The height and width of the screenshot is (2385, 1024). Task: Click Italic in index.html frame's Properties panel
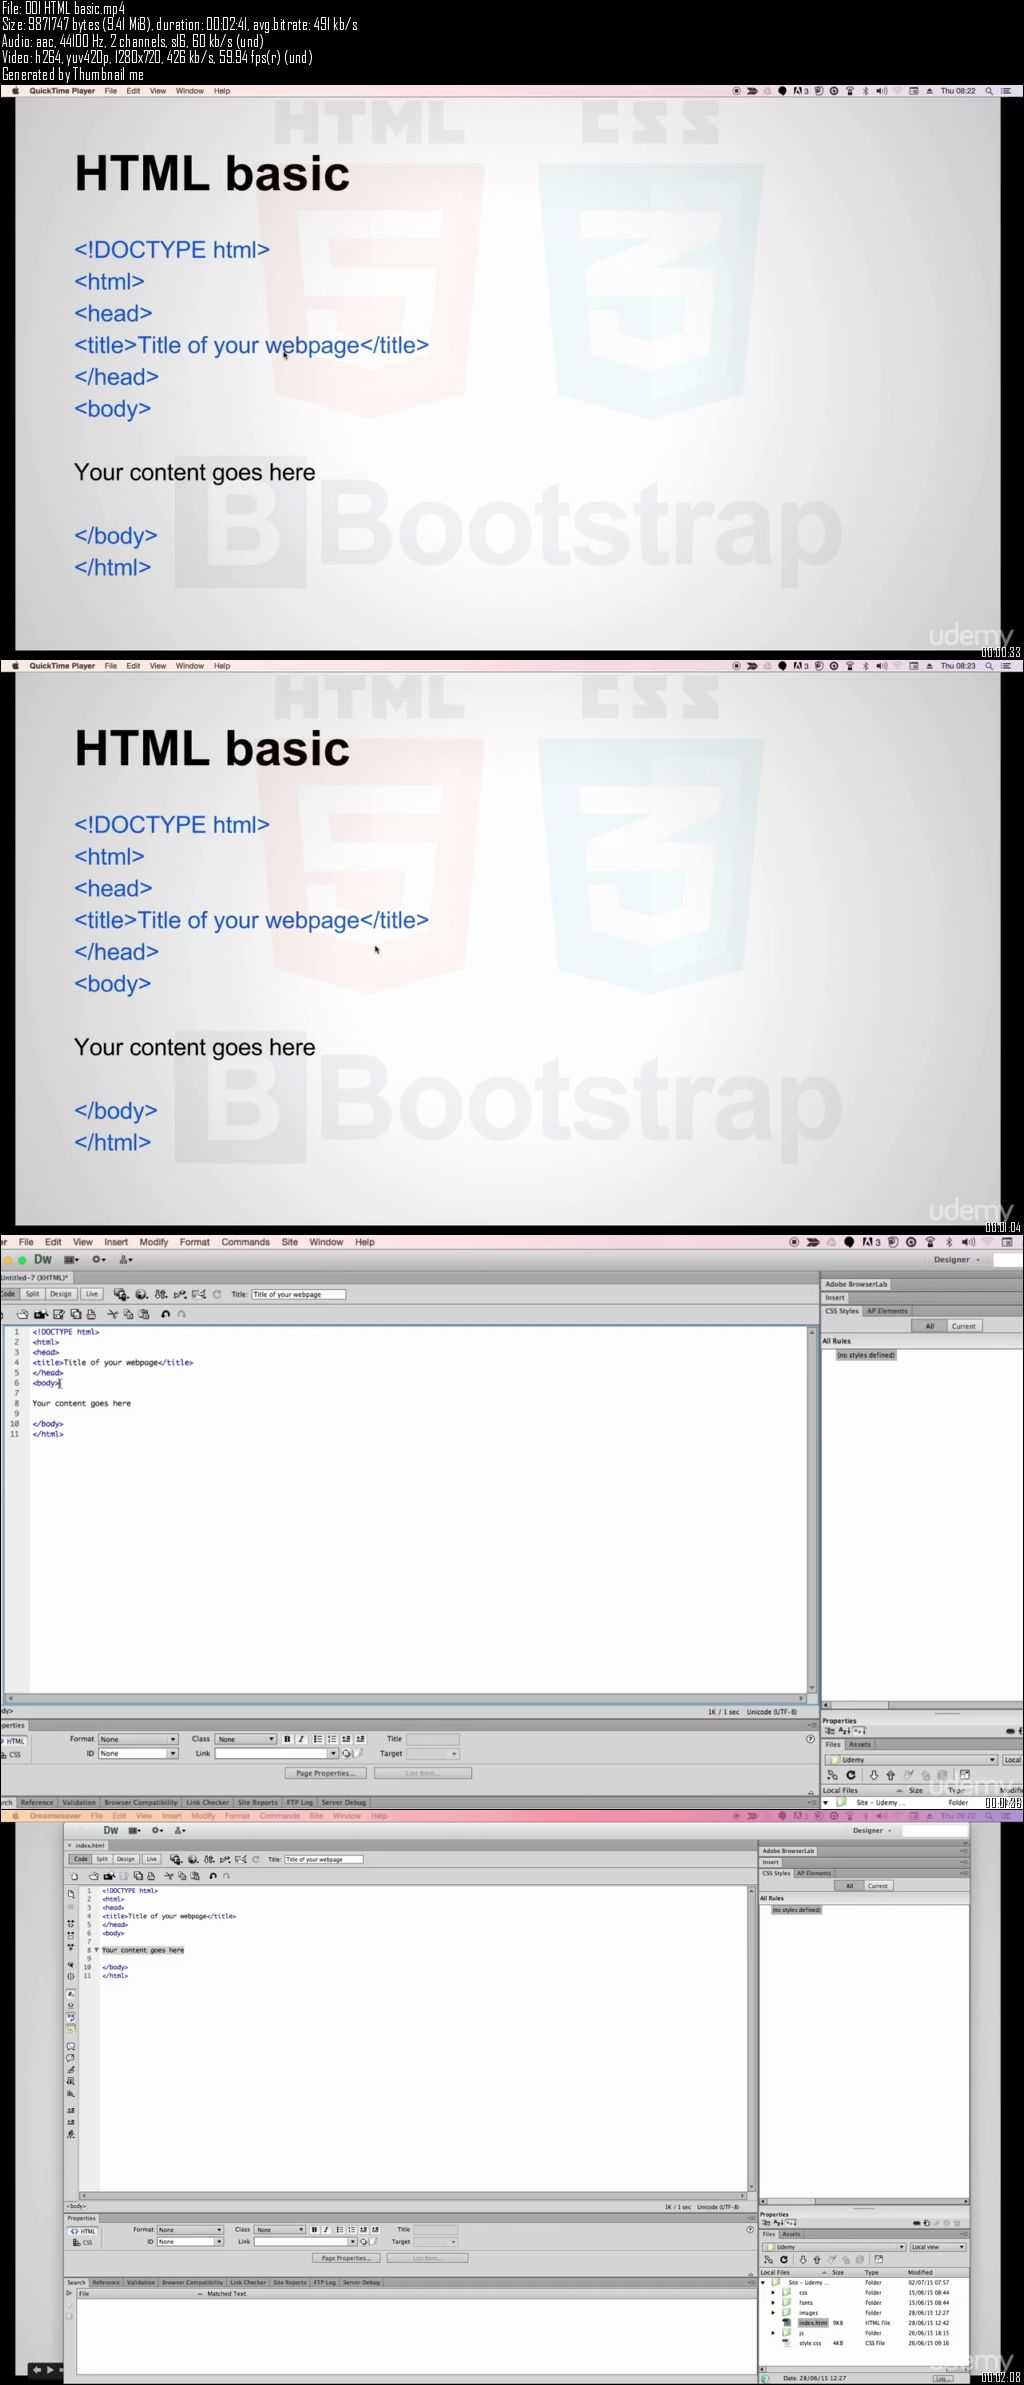click(x=326, y=2229)
